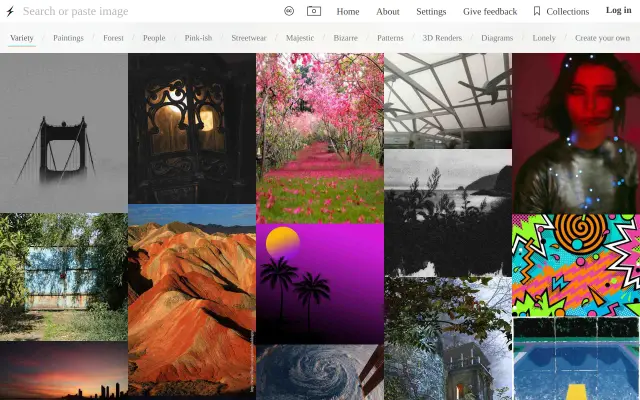Switch to the Streetwear tab
The height and width of the screenshot is (400, 640).
tap(249, 38)
